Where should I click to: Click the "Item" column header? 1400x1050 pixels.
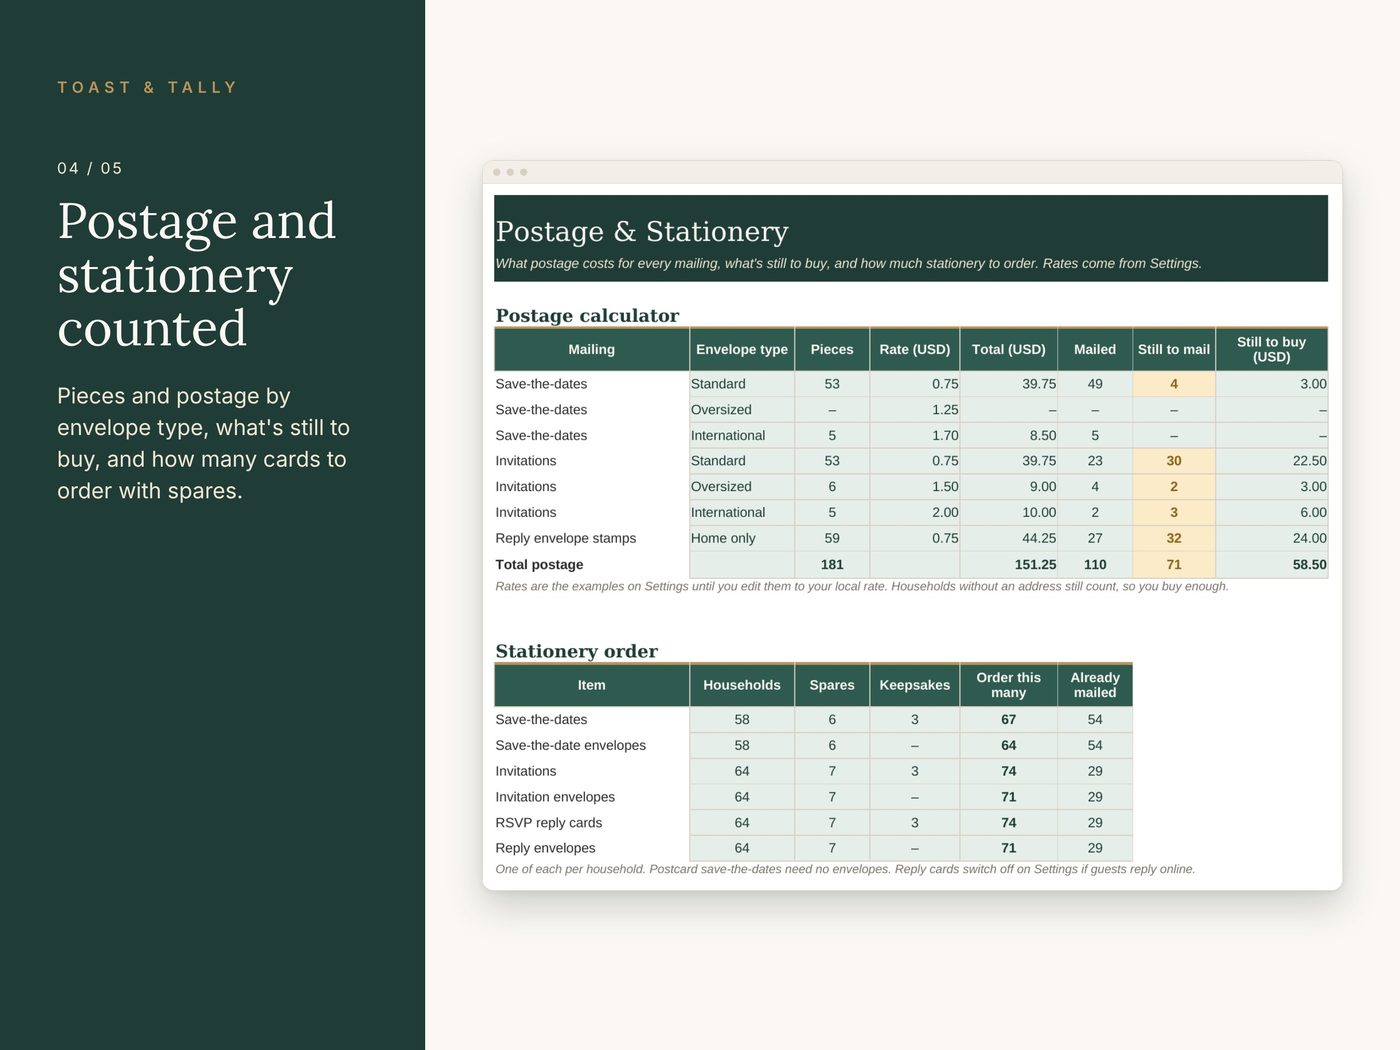[592, 685]
